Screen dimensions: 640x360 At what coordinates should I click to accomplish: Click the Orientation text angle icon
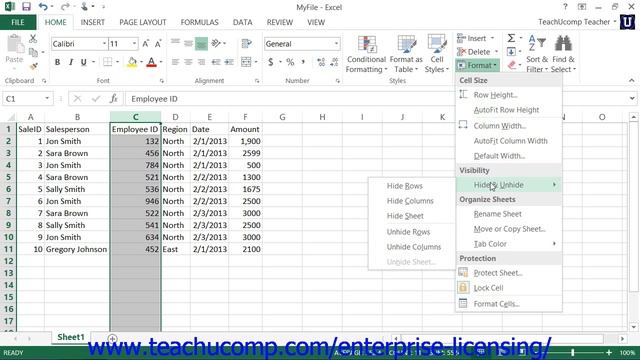click(x=216, y=43)
